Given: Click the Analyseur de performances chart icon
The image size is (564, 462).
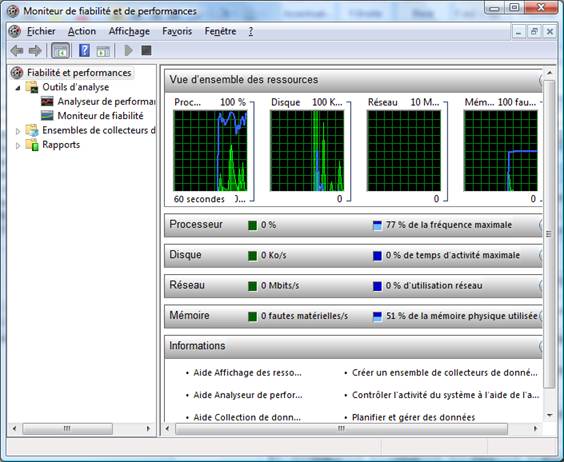Looking at the screenshot, I should 47,101.
